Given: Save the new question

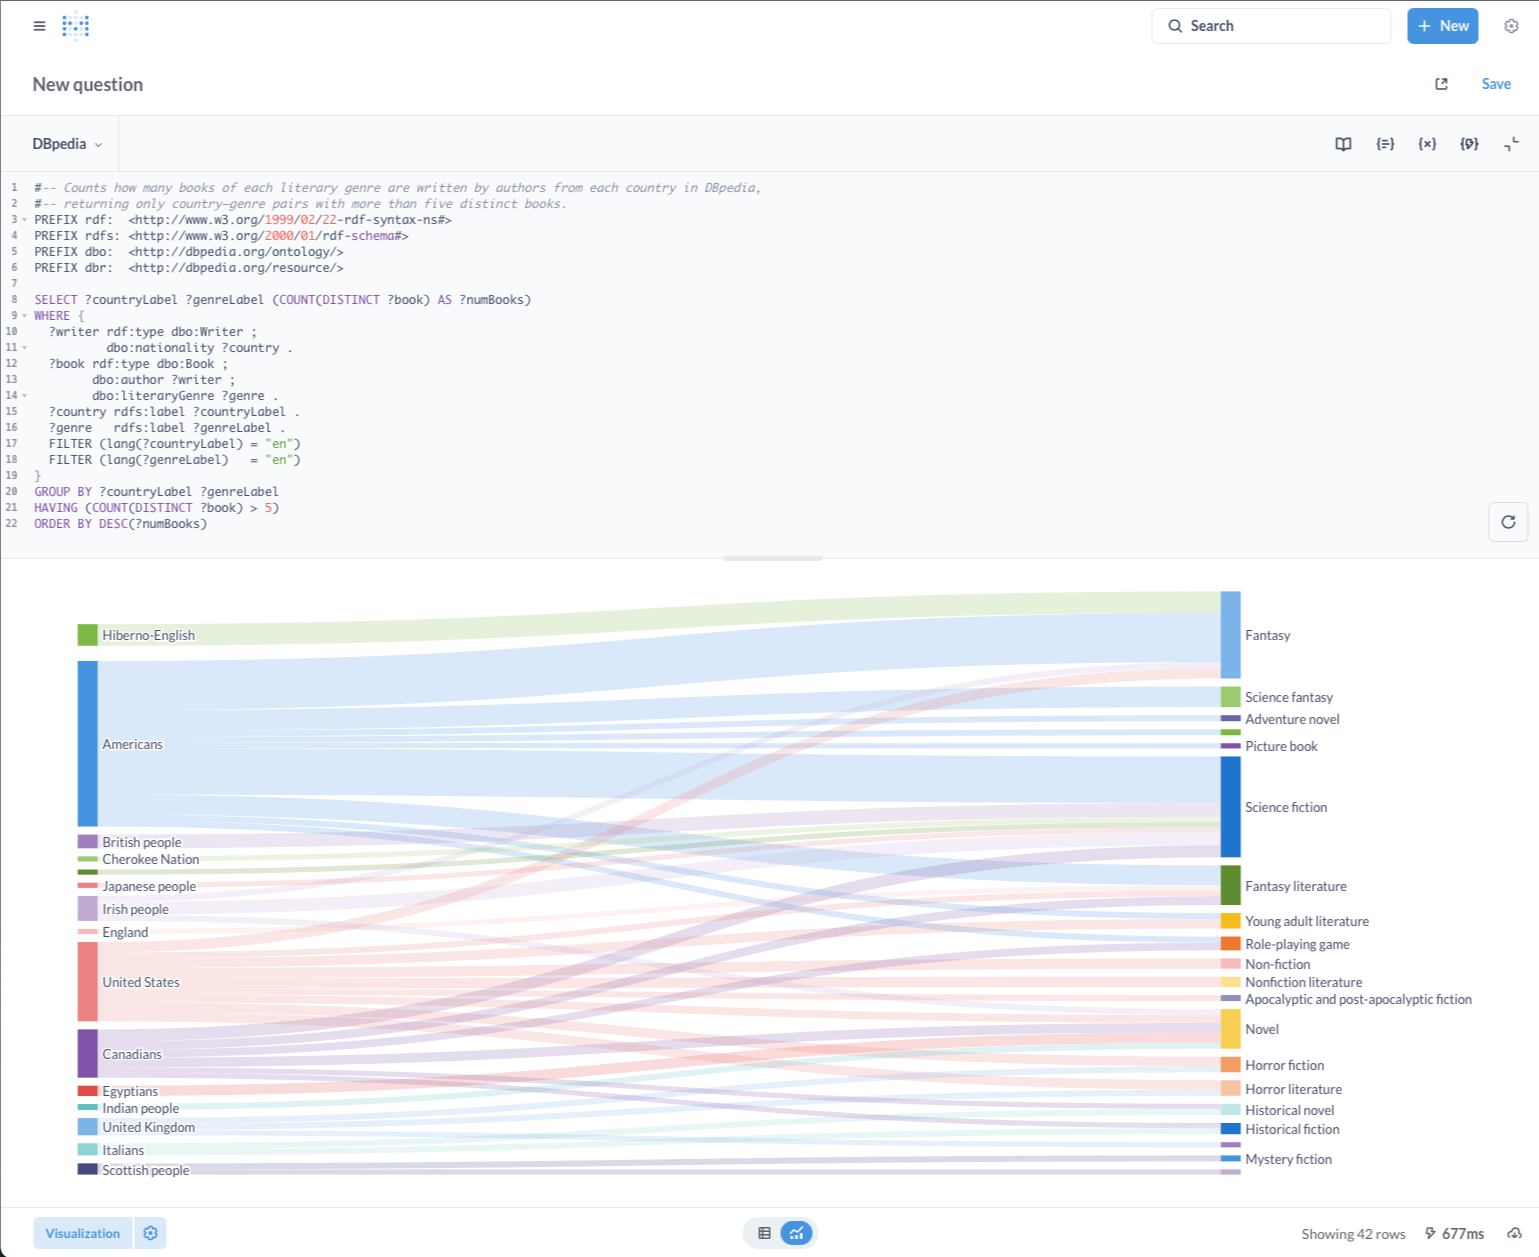Looking at the screenshot, I should (x=1496, y=84).
